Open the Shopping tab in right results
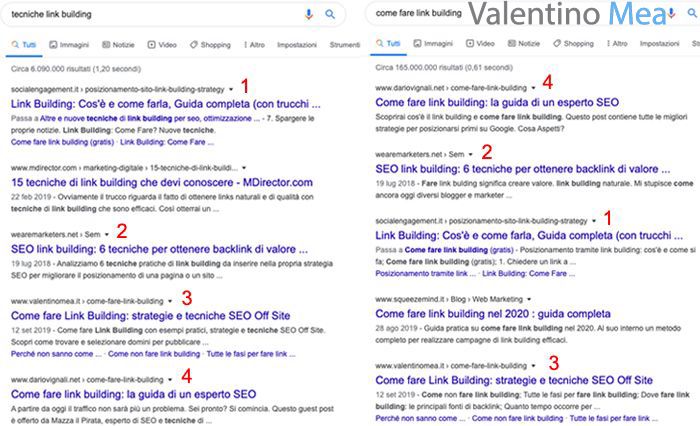This screenshot has width=700, height=426. tap(574, 43)
